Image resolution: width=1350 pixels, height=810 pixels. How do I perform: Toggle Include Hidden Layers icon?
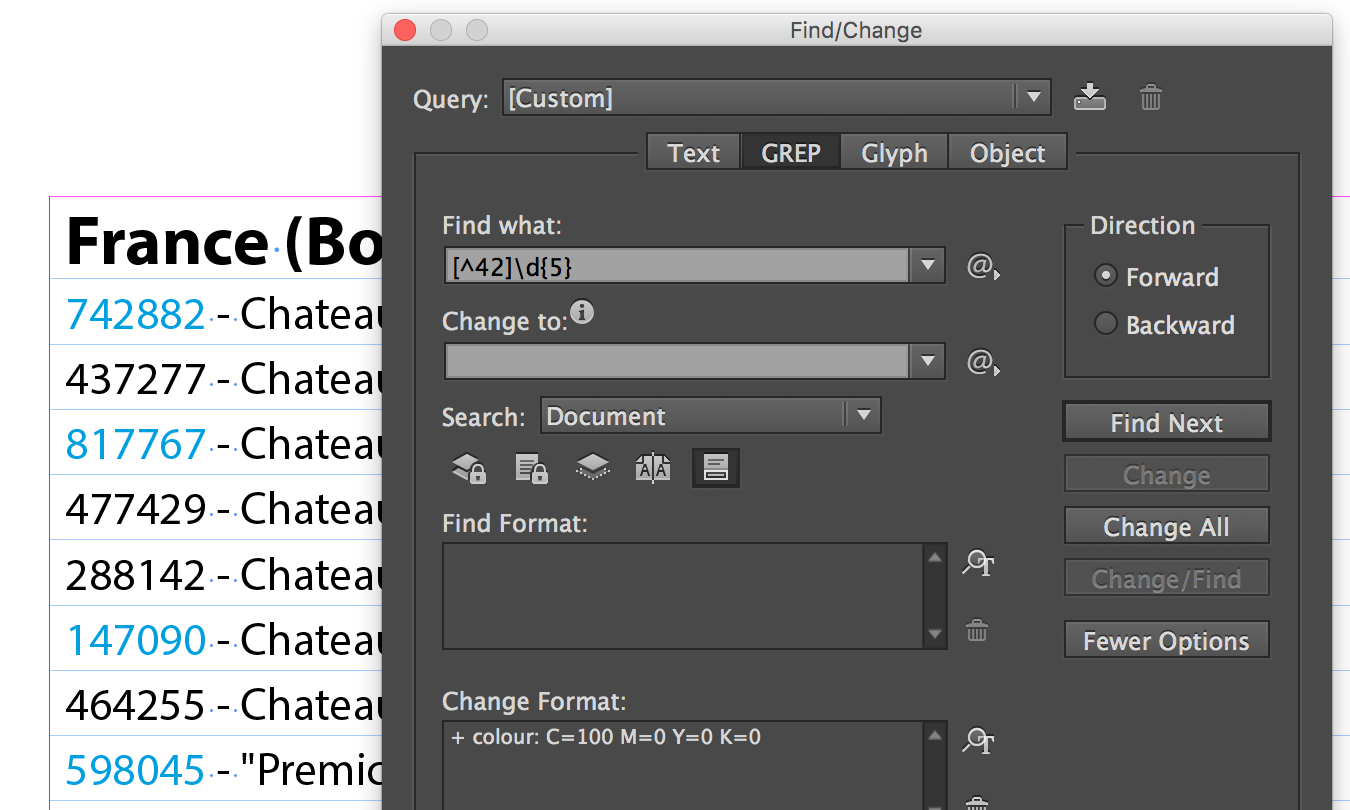tap(593, 468)
